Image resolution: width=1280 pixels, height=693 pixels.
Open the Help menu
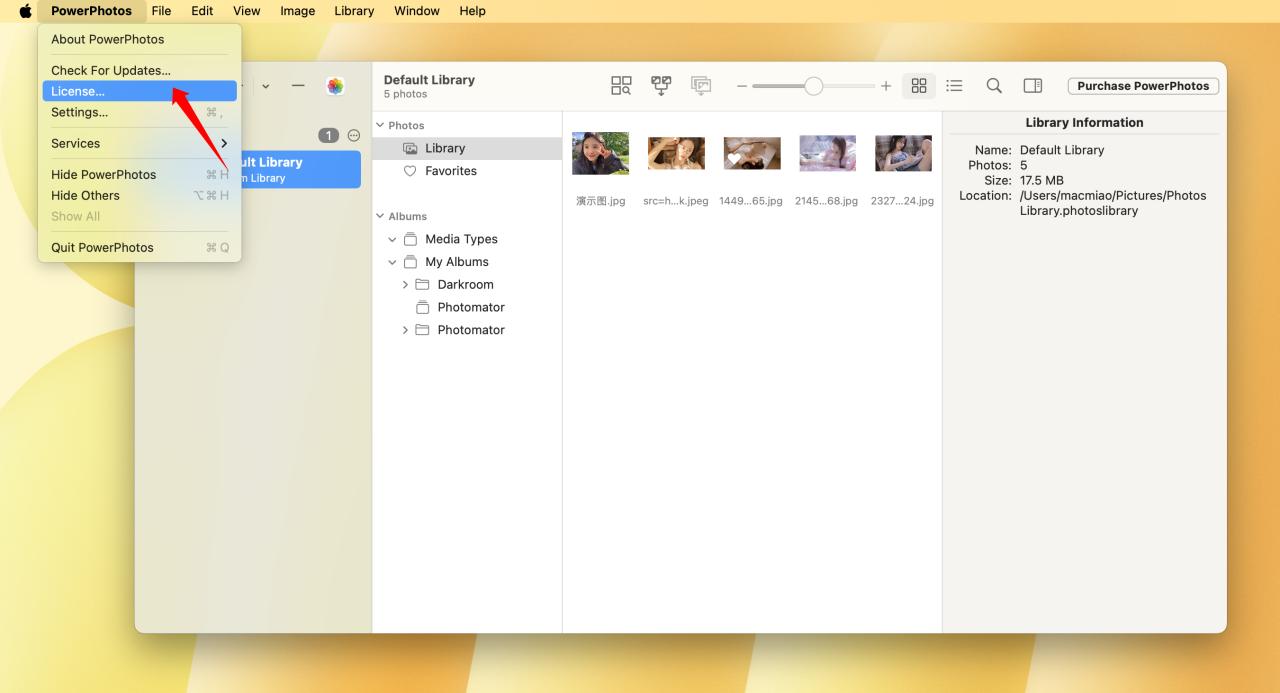coord(472,11)
